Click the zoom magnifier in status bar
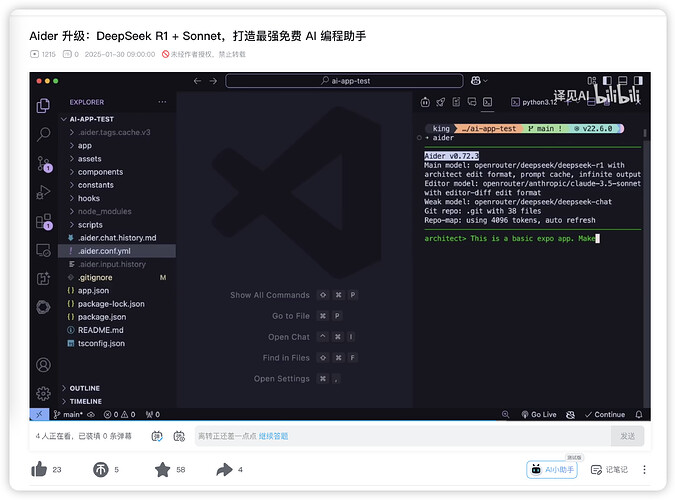The height and width of the screenshot is (500, 675). (505, 414)
